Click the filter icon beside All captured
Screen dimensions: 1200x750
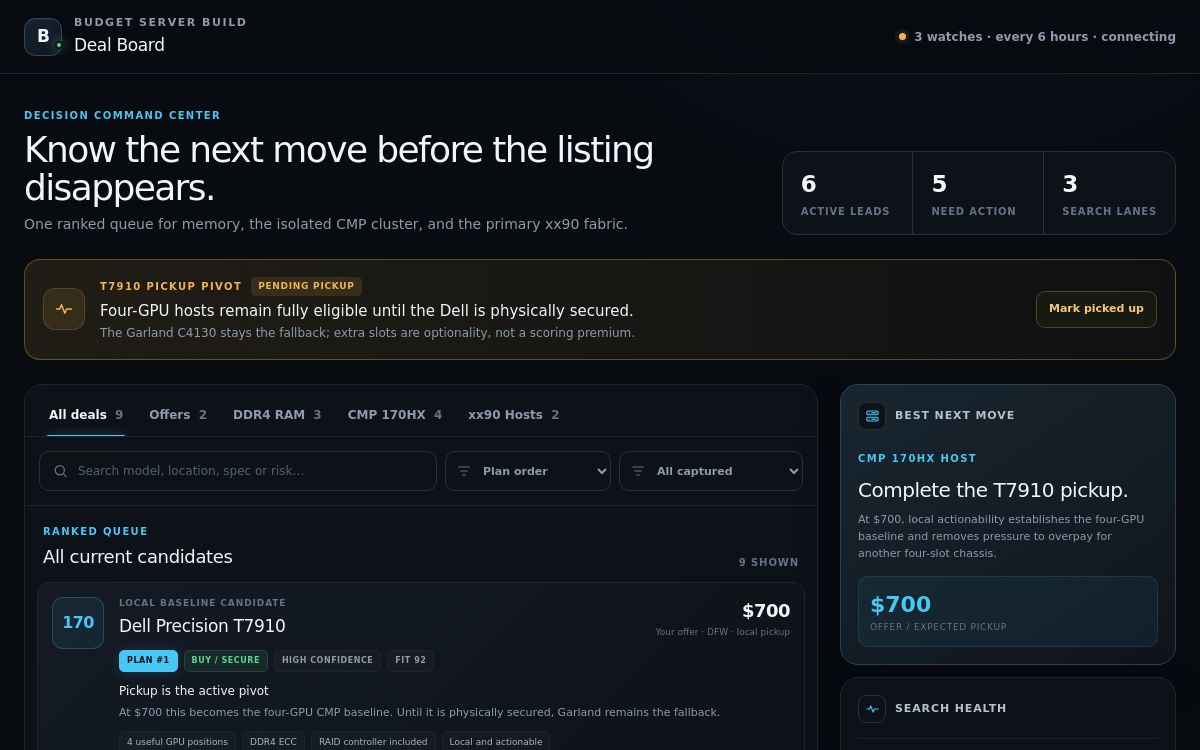(x=638, y=471)
